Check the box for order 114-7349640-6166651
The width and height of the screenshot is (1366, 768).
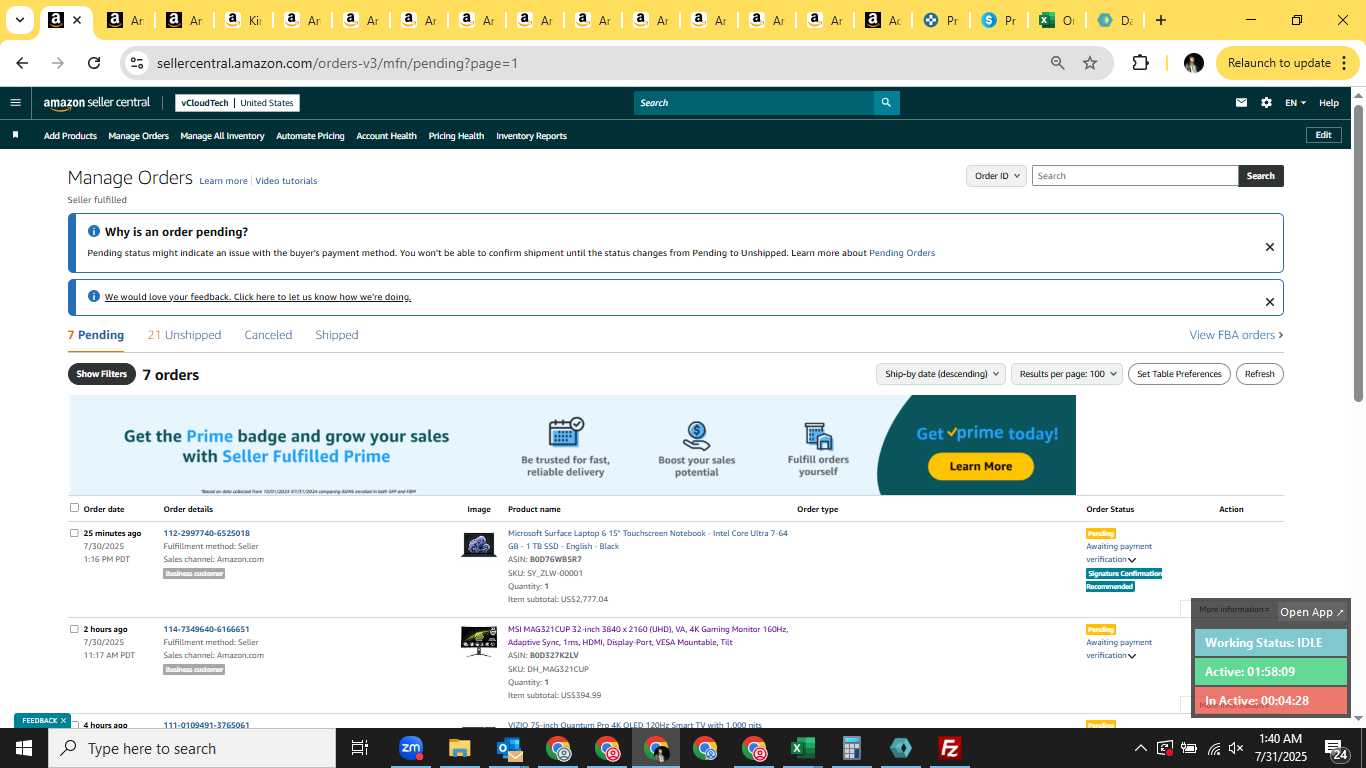click(x=74, y=629)
